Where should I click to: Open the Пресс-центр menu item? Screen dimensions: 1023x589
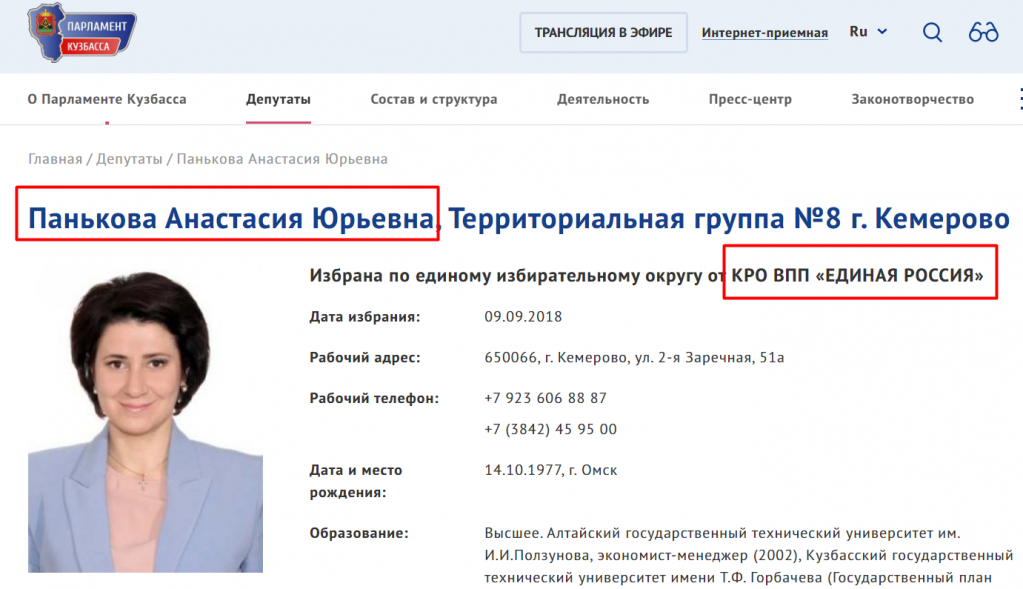pyautogui.click(x=750, y=99)
